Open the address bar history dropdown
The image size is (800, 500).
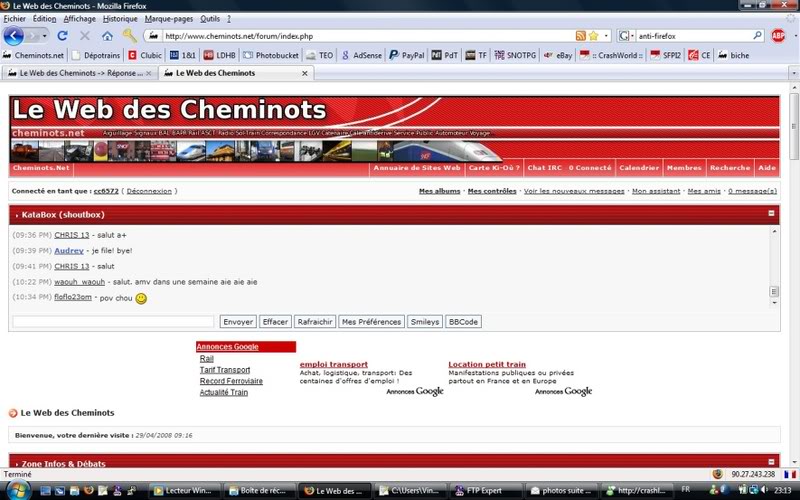pyautogui.click(x=604, y=36)
